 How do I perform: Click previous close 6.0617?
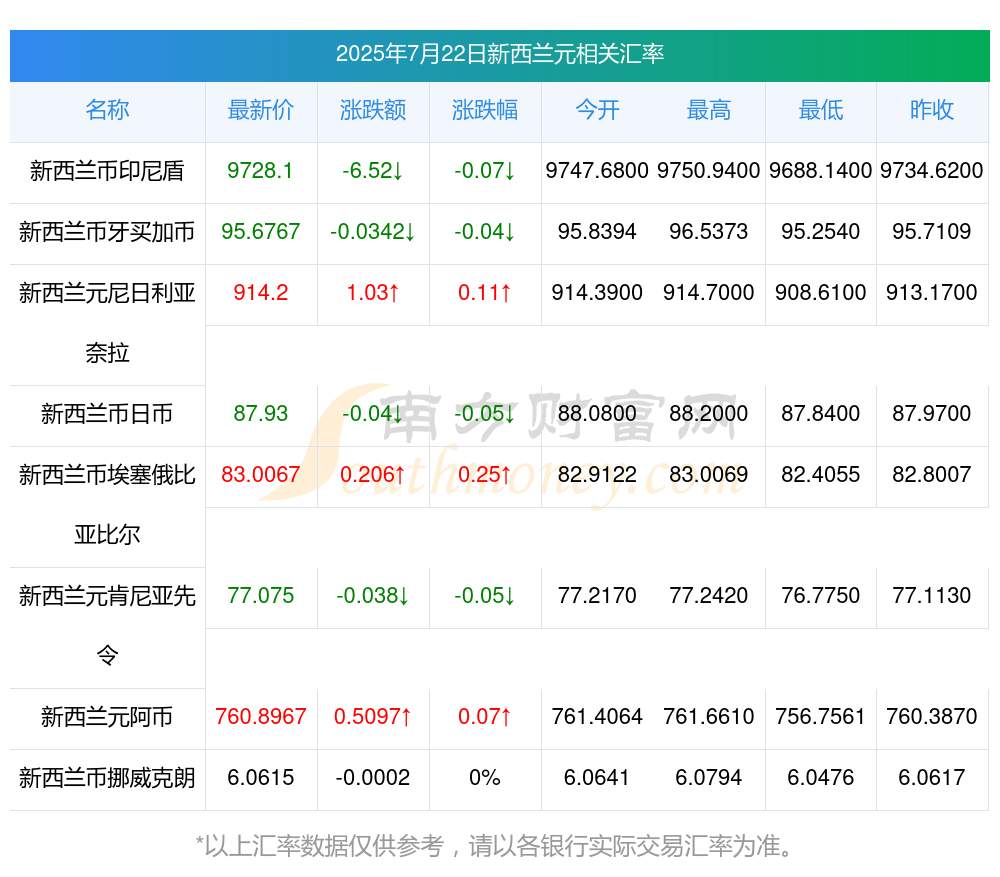click(x=932, y=778)
